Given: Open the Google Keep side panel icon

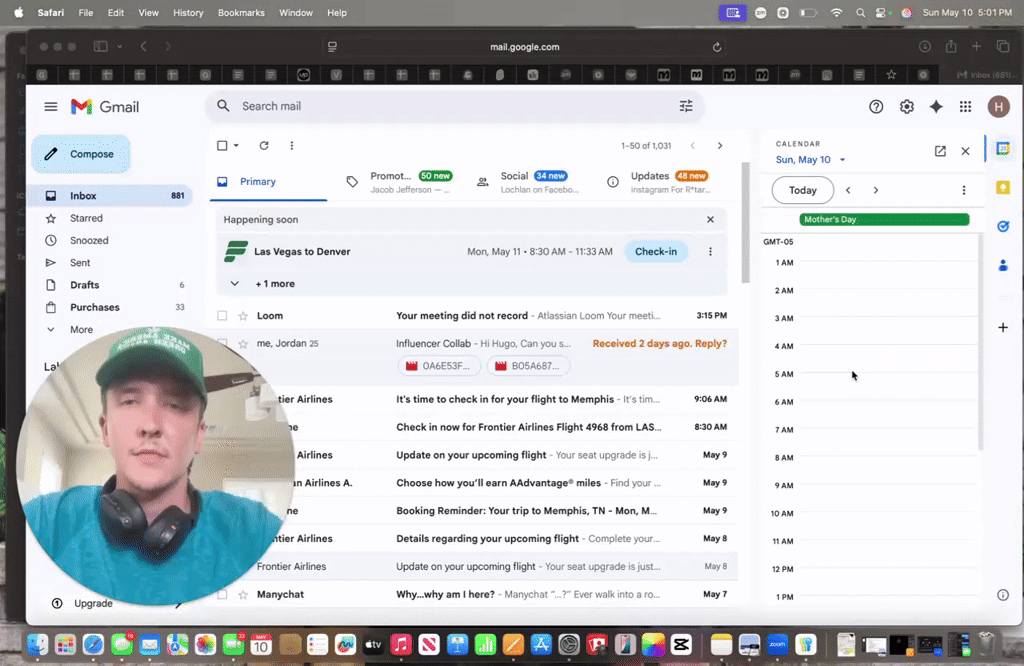Looking at the screenshot, I should pos(1002,187).
